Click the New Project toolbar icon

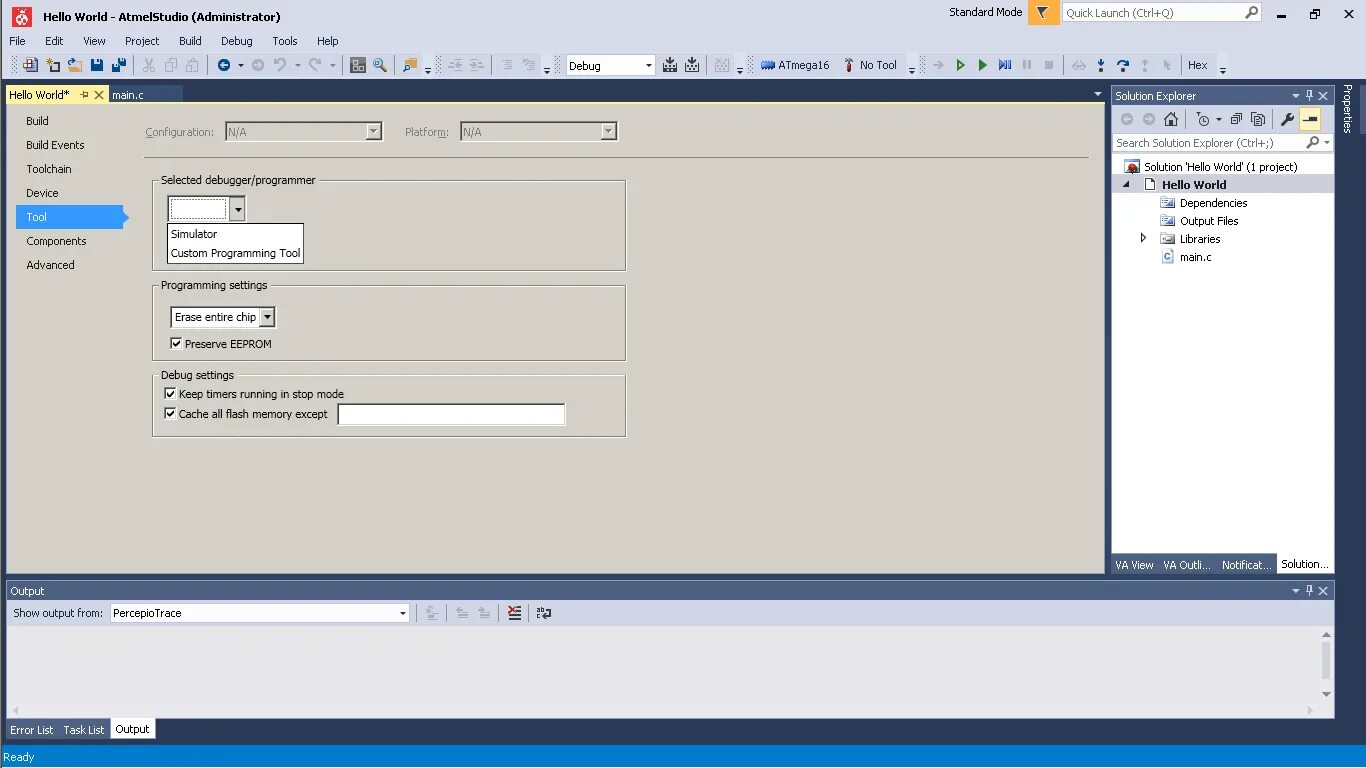coord(31,65)
